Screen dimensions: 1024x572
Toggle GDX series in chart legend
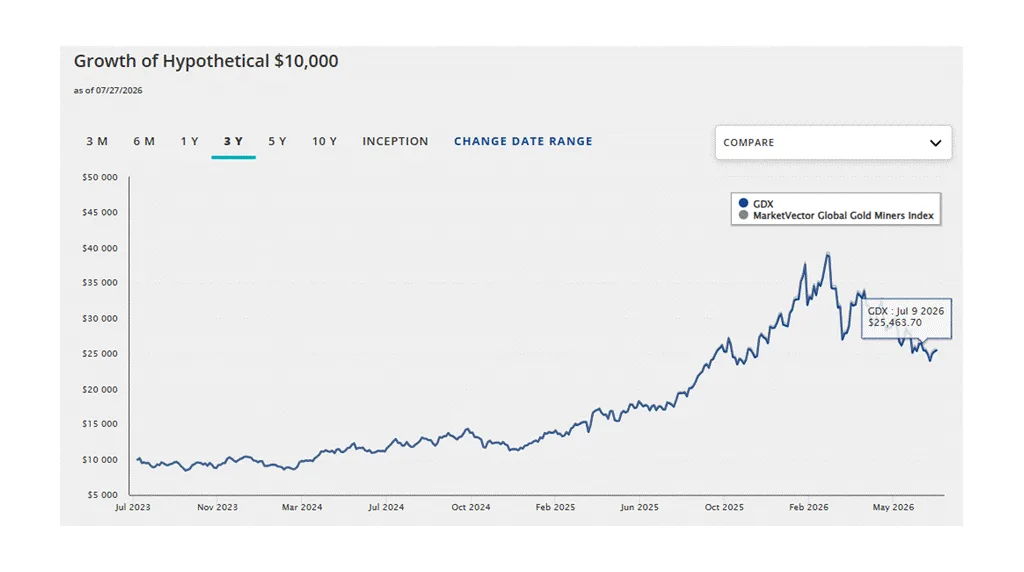click(x=756, y=204)
